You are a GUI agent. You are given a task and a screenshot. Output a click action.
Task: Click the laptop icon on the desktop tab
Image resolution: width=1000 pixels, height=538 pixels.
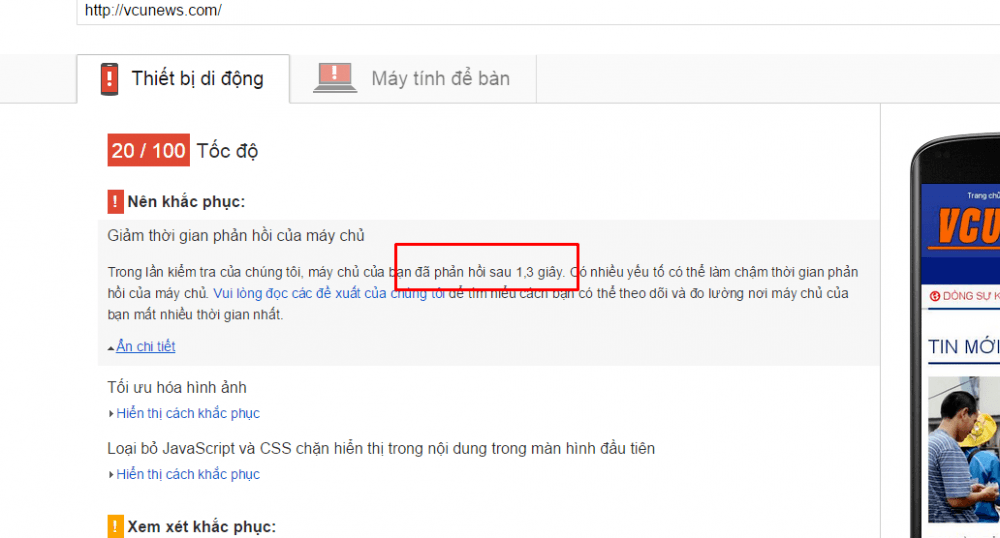[x=335, y=78]
